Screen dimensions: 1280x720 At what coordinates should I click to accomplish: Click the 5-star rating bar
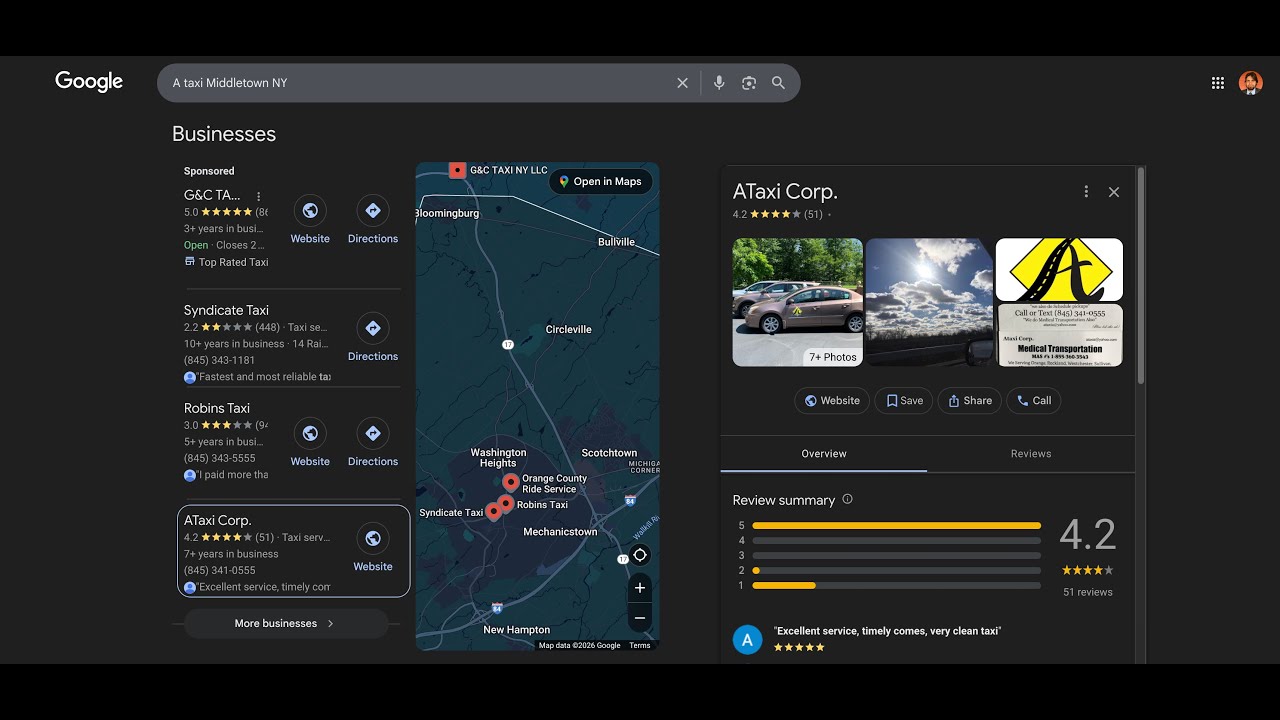click(896, 525)
